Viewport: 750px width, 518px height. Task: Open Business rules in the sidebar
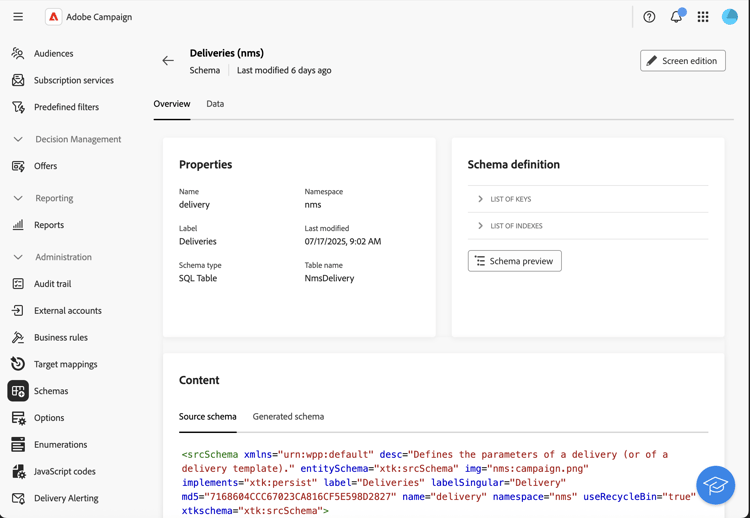point(61,337)
